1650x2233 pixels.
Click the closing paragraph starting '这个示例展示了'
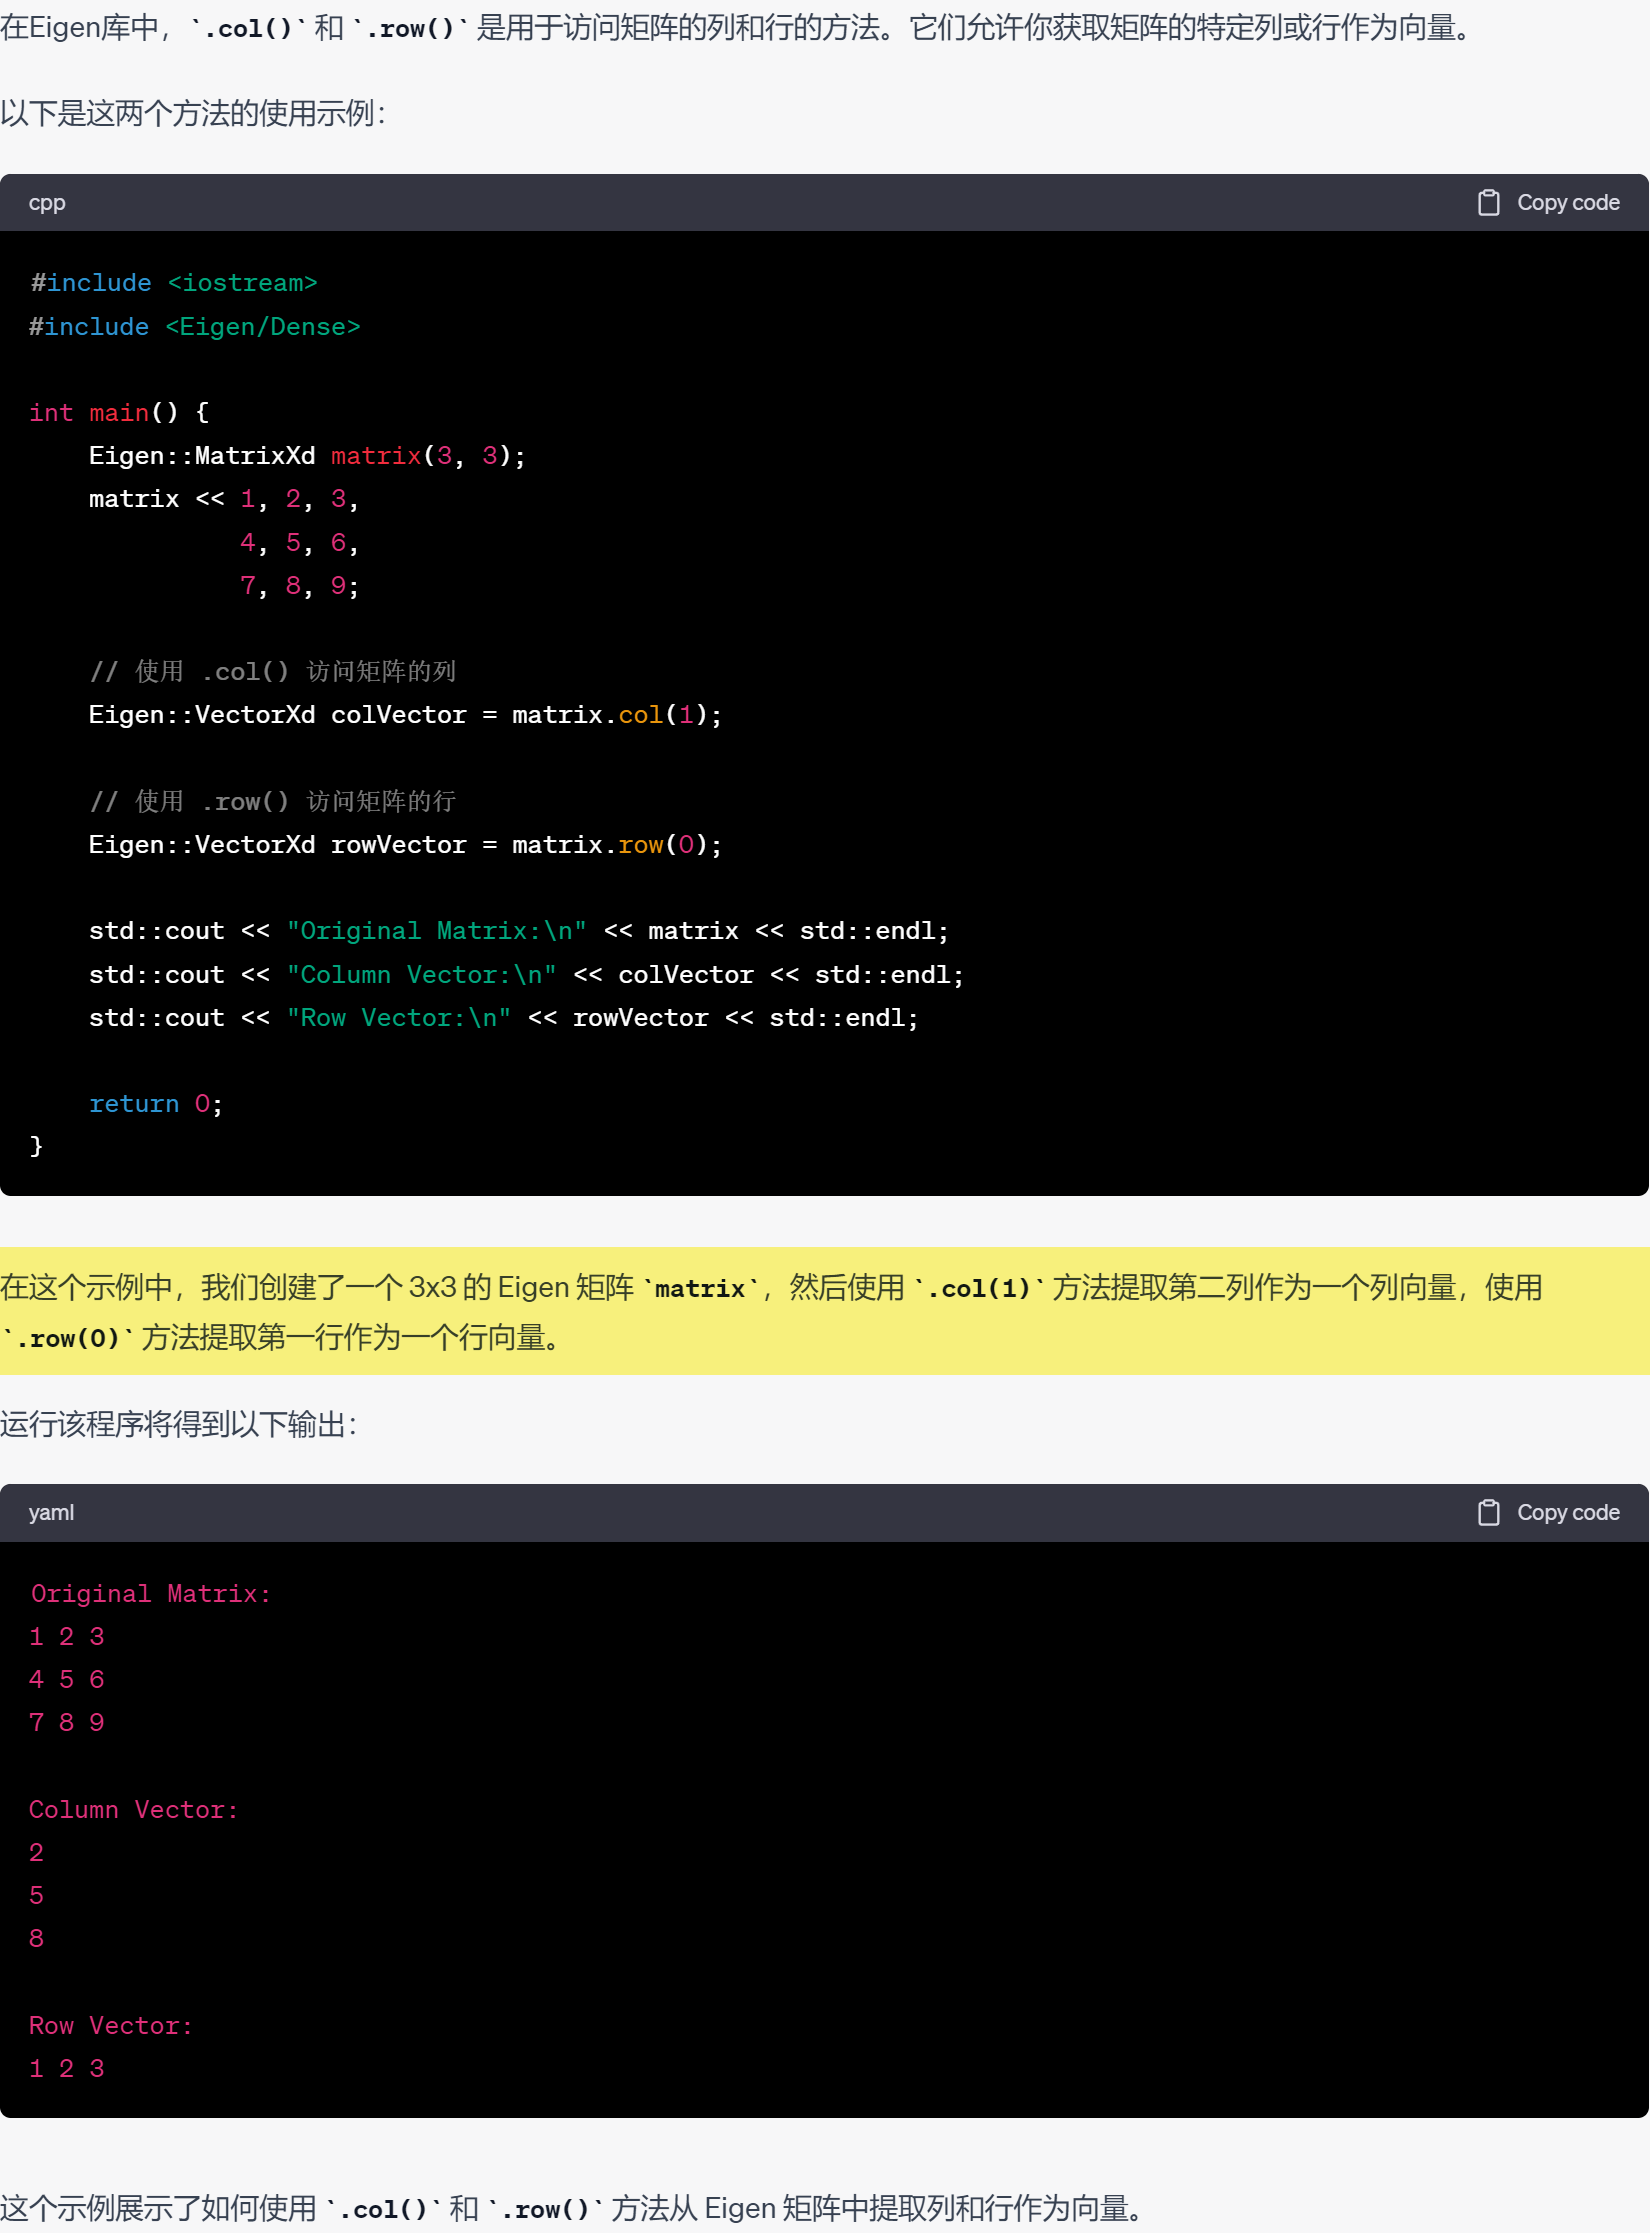coord(573,2208)
